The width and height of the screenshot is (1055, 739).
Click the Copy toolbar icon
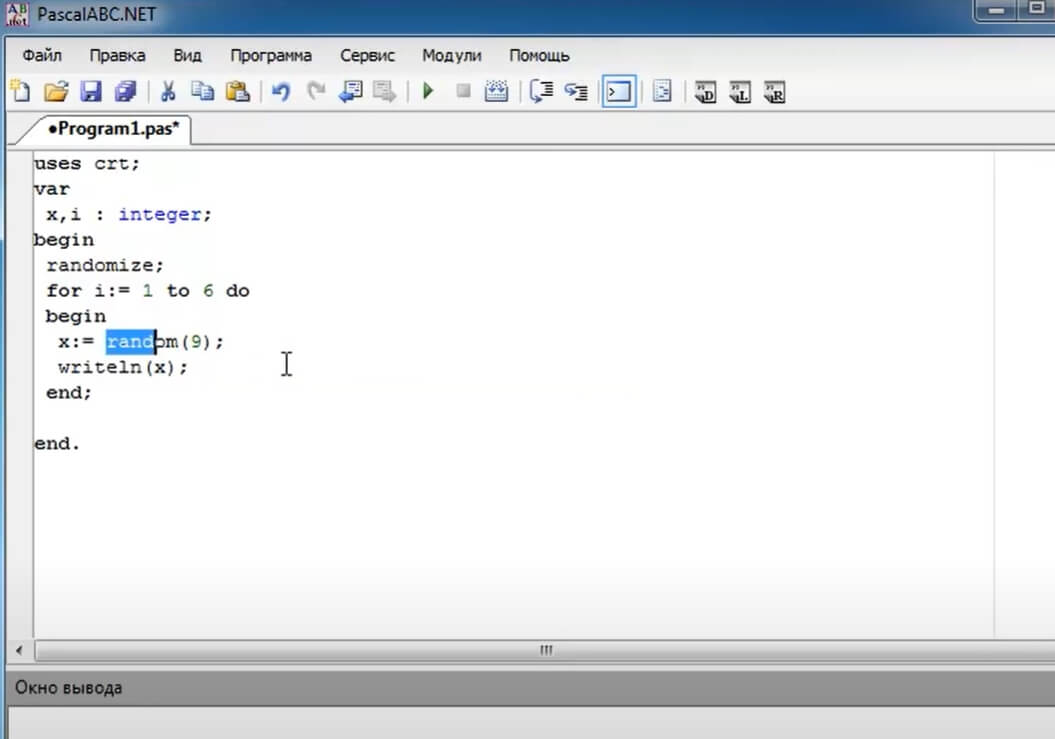202,92
